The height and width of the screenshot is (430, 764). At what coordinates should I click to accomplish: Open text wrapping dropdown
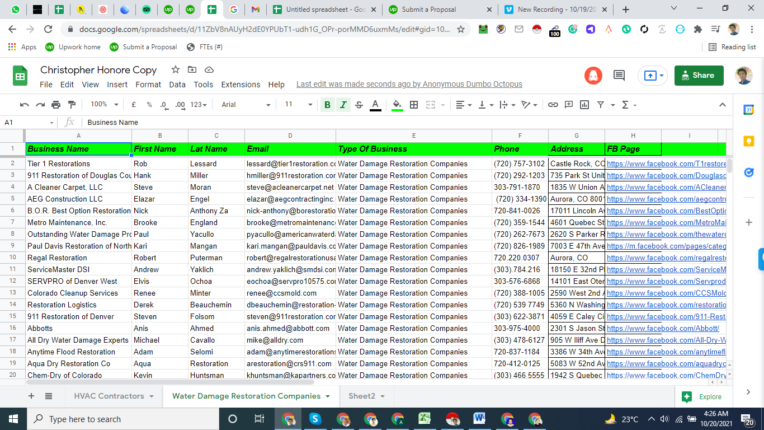[x=507, y=105]
